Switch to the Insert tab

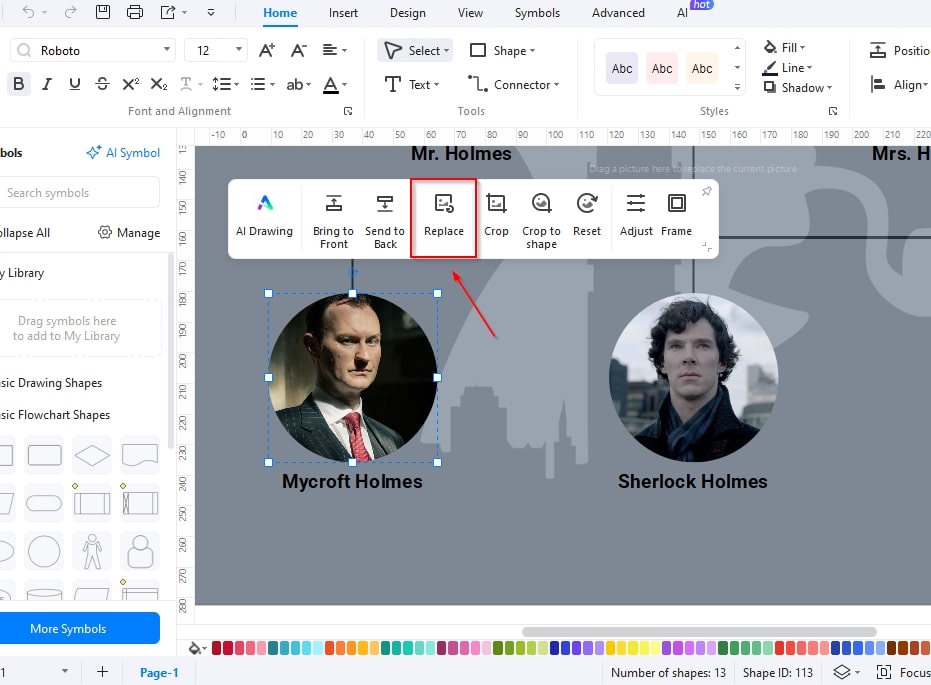click(x=343, y=12)
